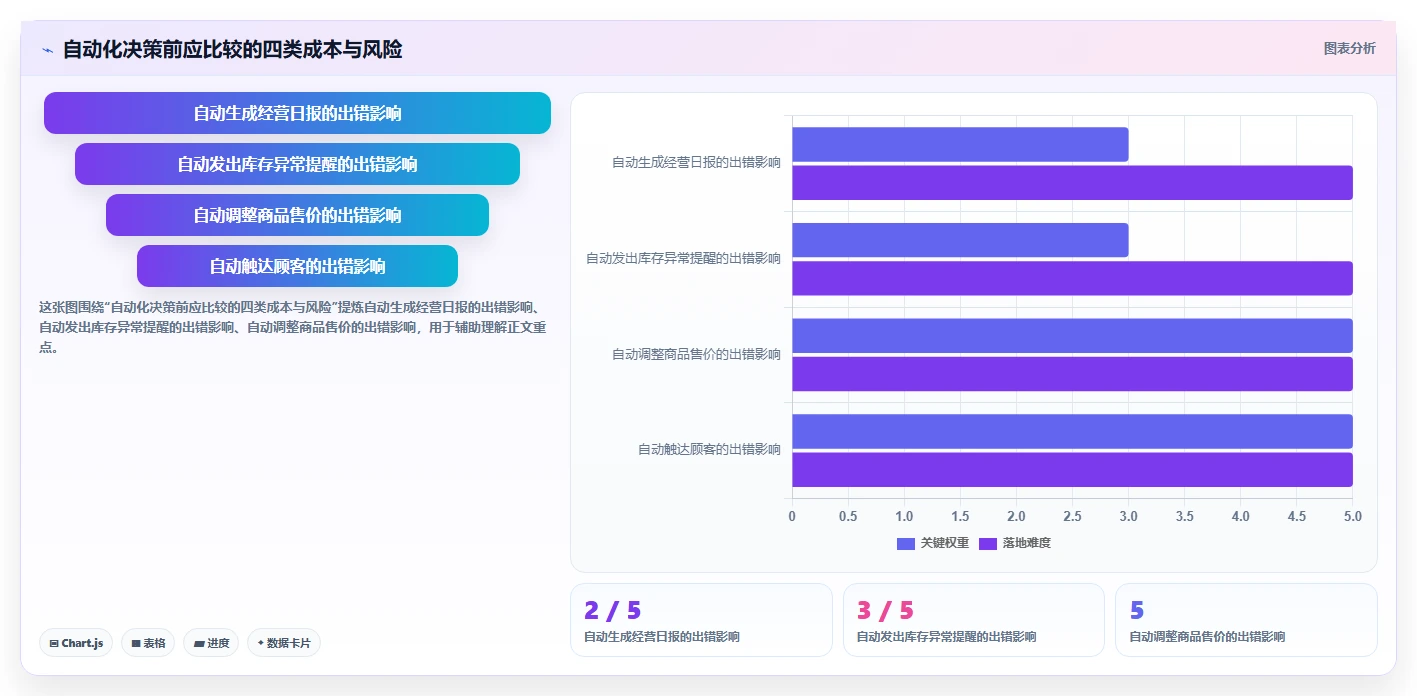Click y-axis label 自动调整商品售价的出错影响
This screenshot has width=1417, height=696.
coord(696,354)
